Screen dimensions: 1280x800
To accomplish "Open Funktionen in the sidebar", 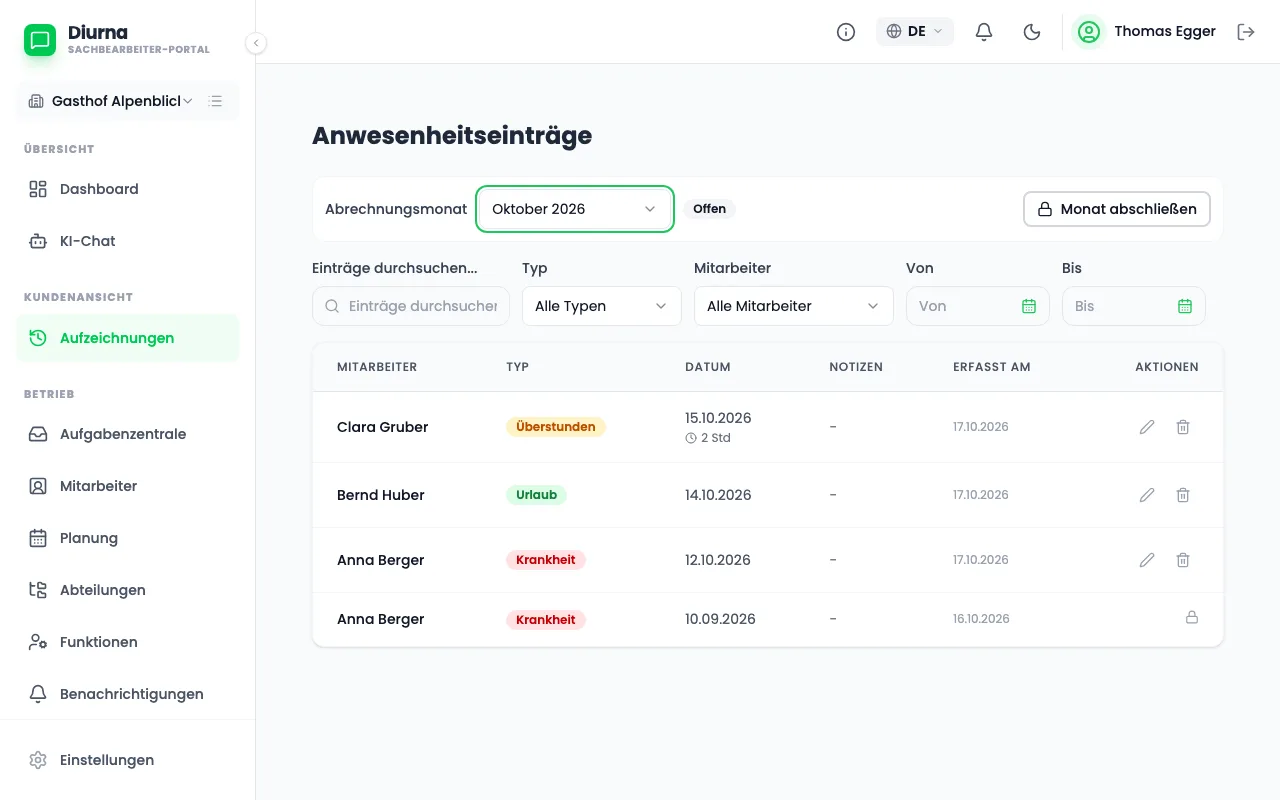I will coord(128,642).
